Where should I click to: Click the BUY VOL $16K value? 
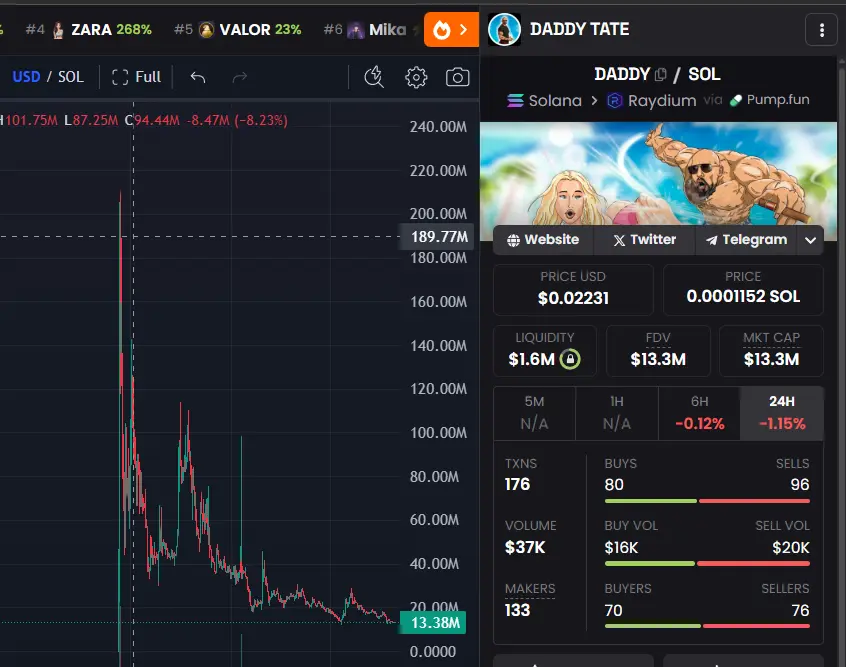pos(621,548)
